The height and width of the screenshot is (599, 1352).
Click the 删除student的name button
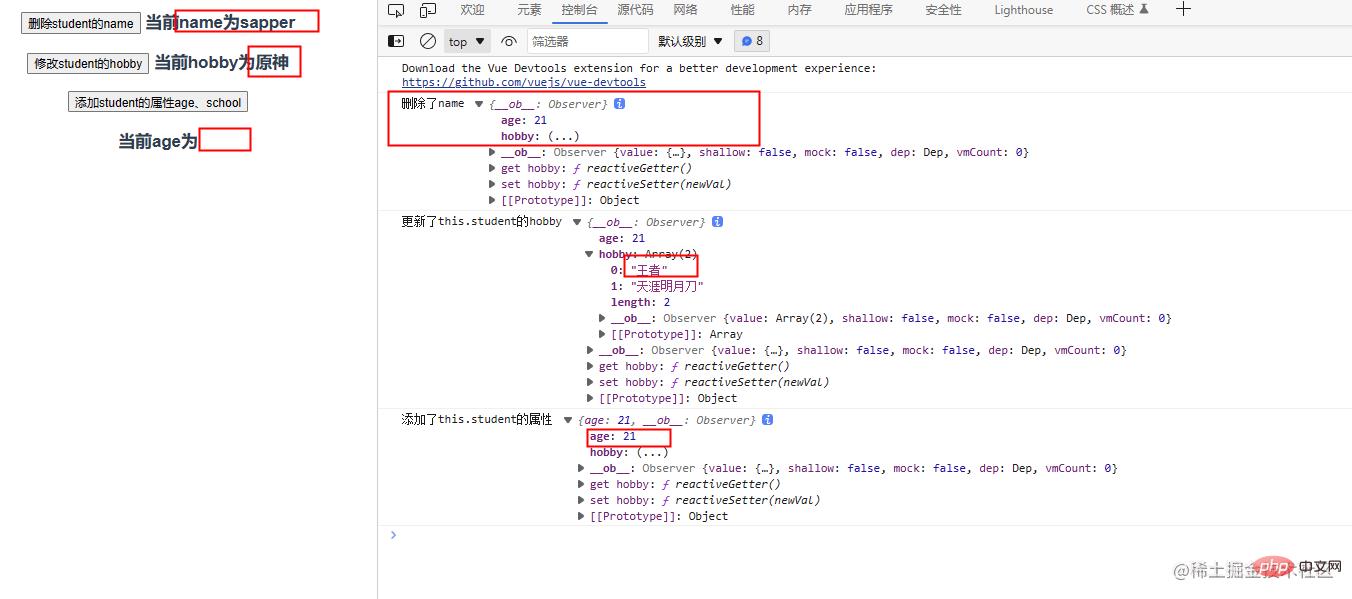point(81,24)
